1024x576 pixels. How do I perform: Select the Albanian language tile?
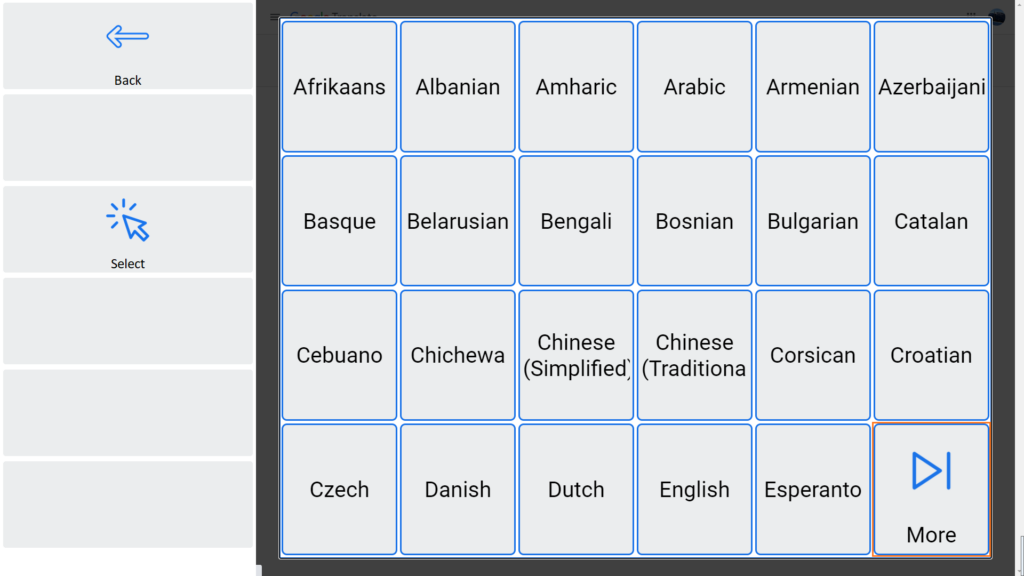click(x=458, y=87)
